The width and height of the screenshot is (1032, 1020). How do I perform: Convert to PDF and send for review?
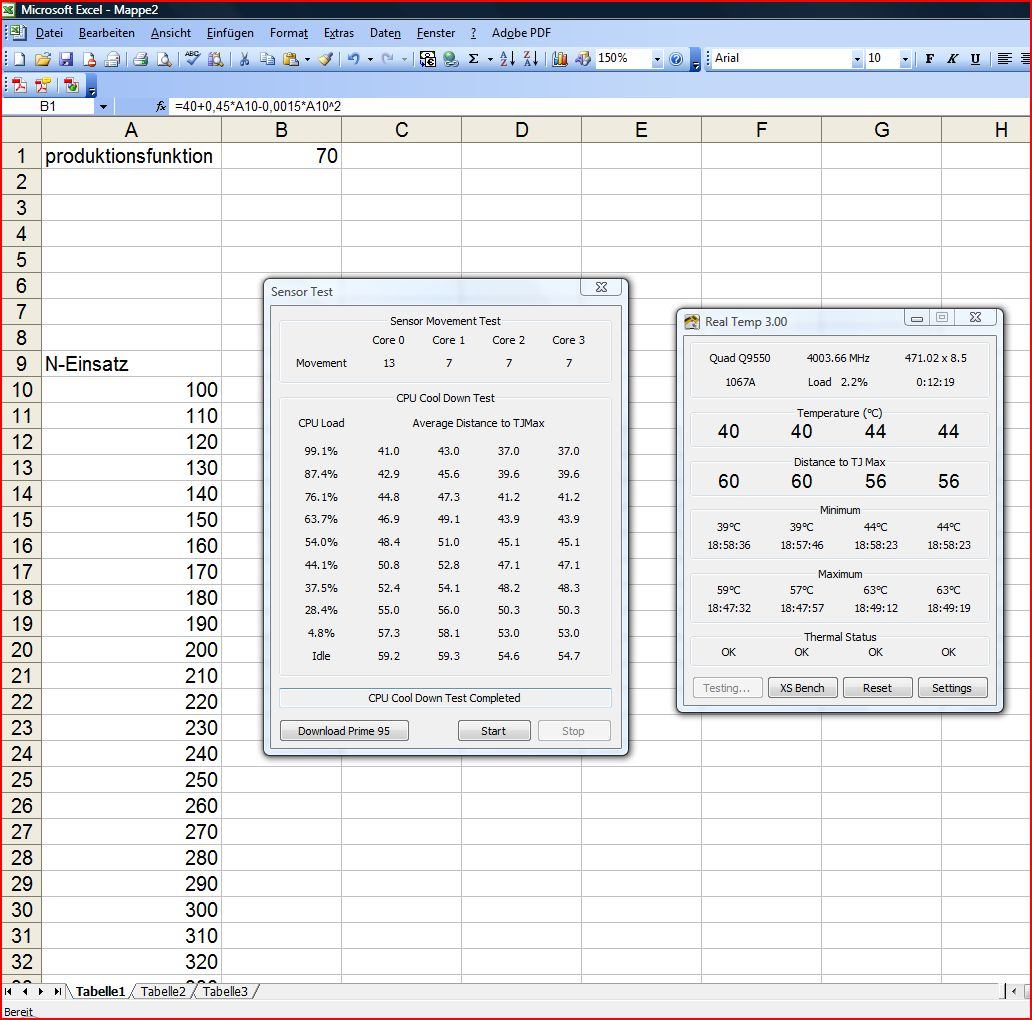coord(72,85)
